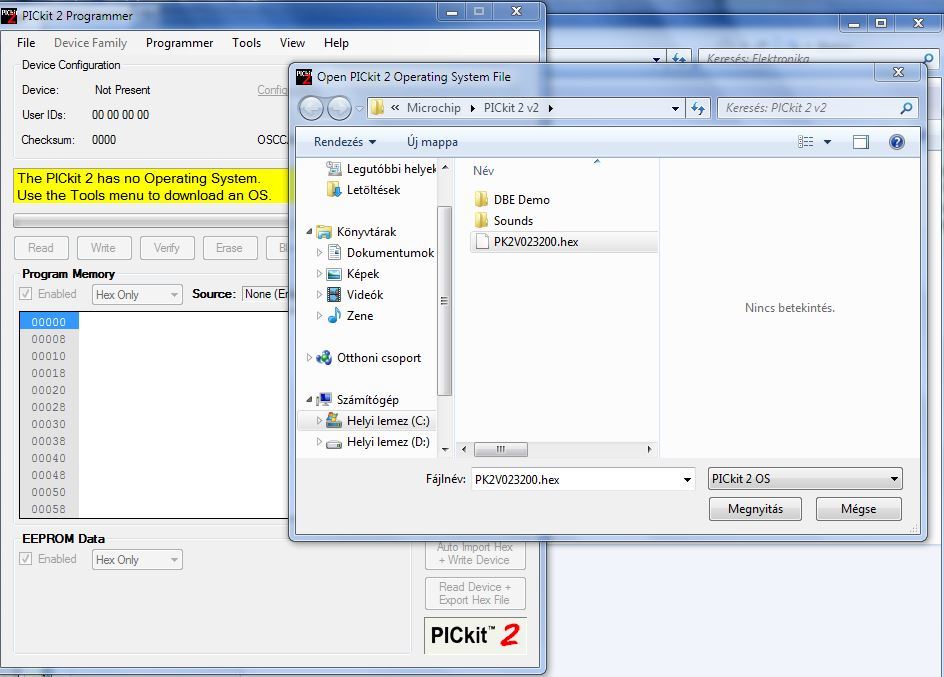The image size is (944, 677).
Task: Click the PICkit 2 Programmer title bar icon
Action: click(x=9, y=16)
